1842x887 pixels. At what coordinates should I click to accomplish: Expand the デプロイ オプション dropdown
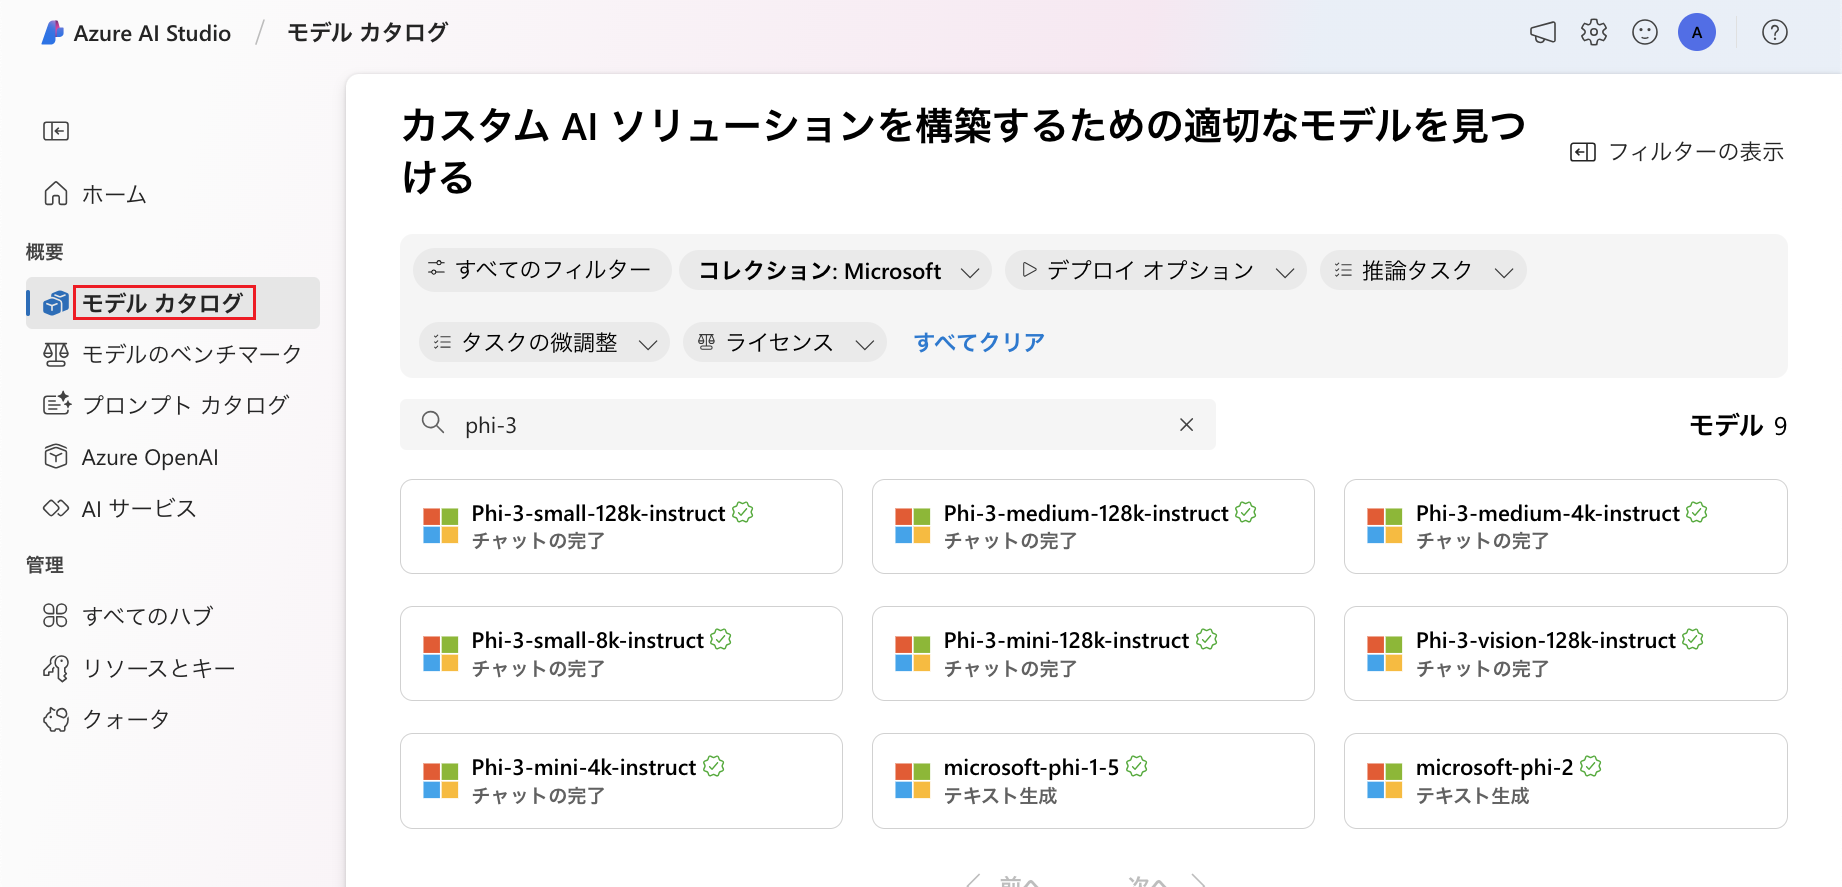click(x=1155, y=271)
